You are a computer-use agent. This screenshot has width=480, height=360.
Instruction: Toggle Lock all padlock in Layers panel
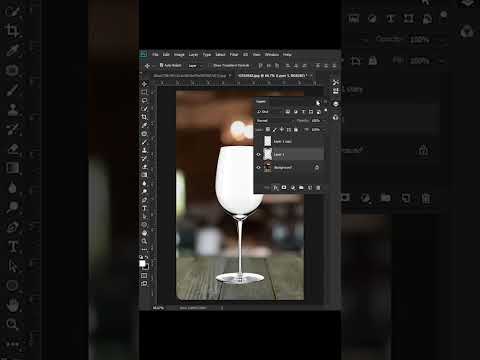(x=296, y=130)
